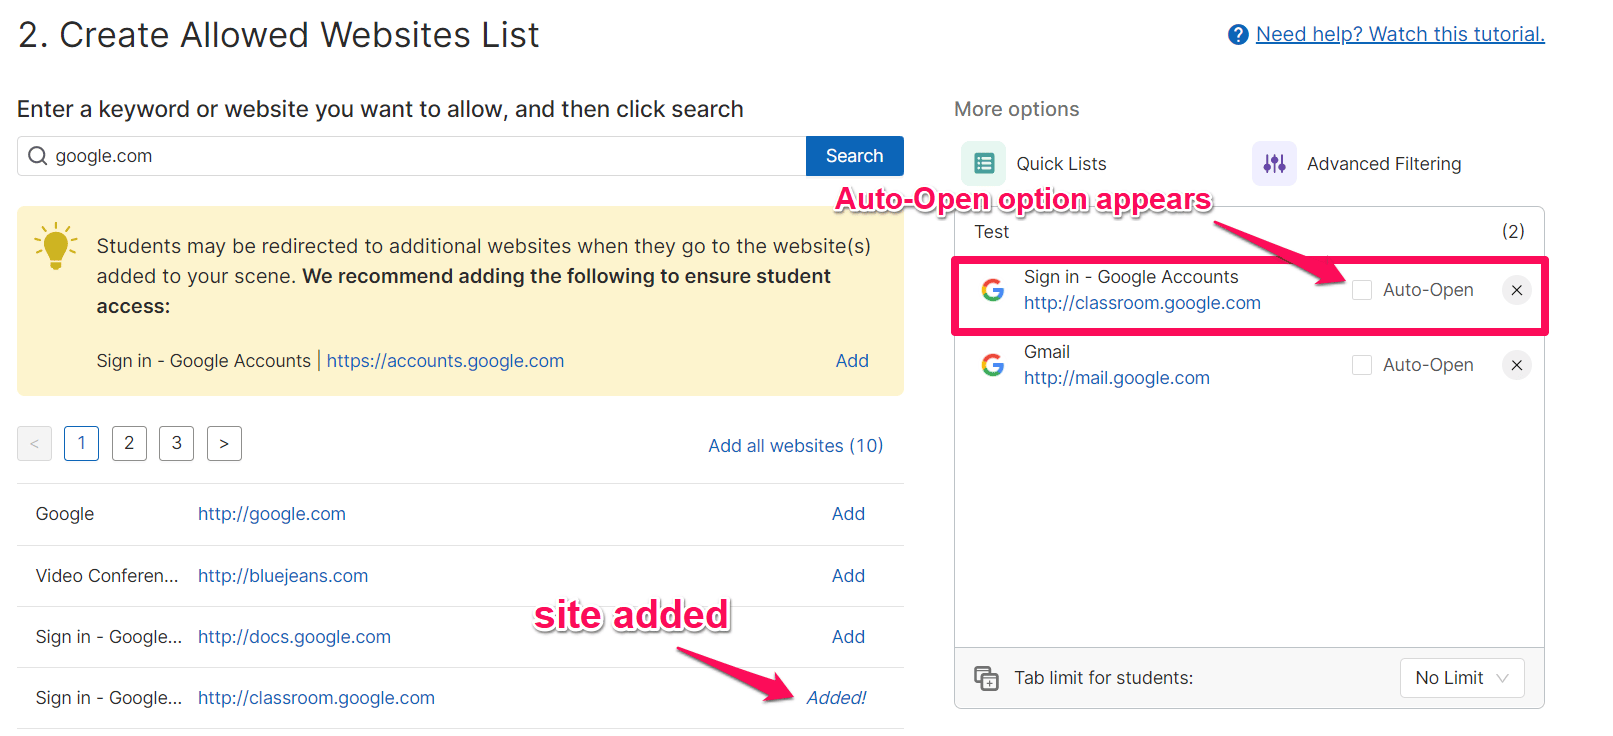The image size is (1613, 736).
Task: Click Gmail entry title
Action: click(1047, 352)
